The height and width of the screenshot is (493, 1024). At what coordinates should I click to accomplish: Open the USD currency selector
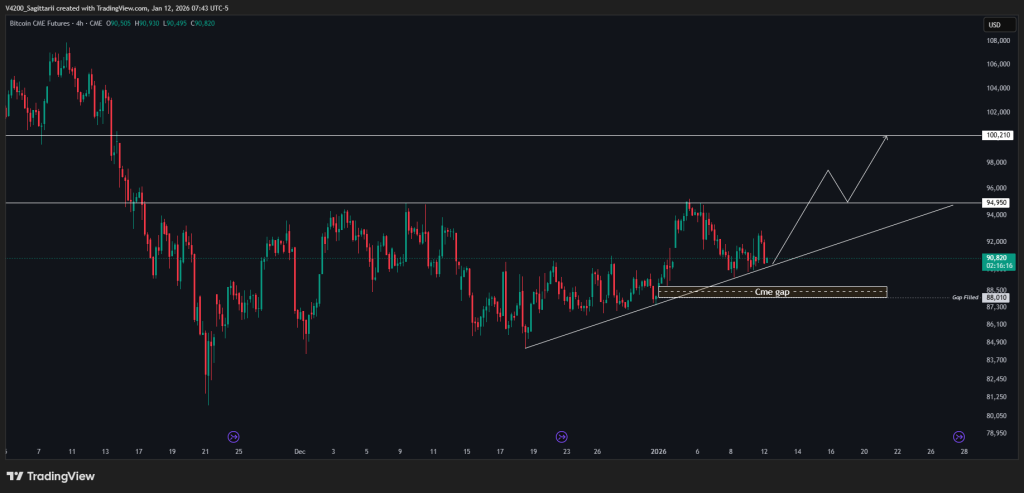tap(994, 25)
